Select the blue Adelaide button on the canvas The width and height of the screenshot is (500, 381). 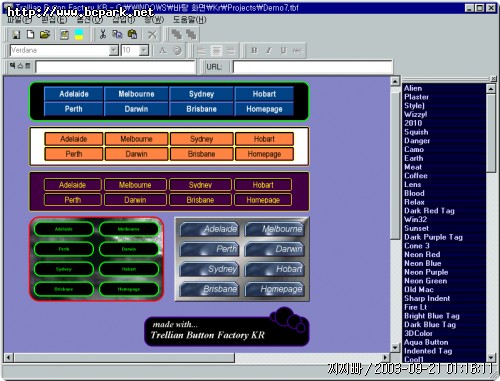click(x=74, y=94)
